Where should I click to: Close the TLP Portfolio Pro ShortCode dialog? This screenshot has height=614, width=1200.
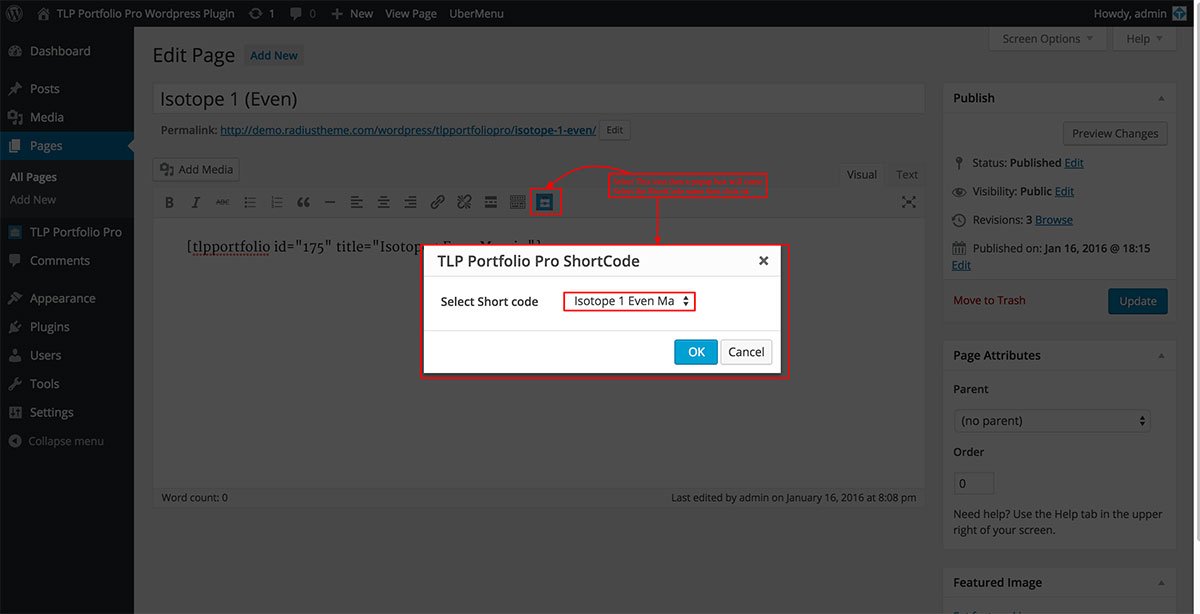point(763,260)
